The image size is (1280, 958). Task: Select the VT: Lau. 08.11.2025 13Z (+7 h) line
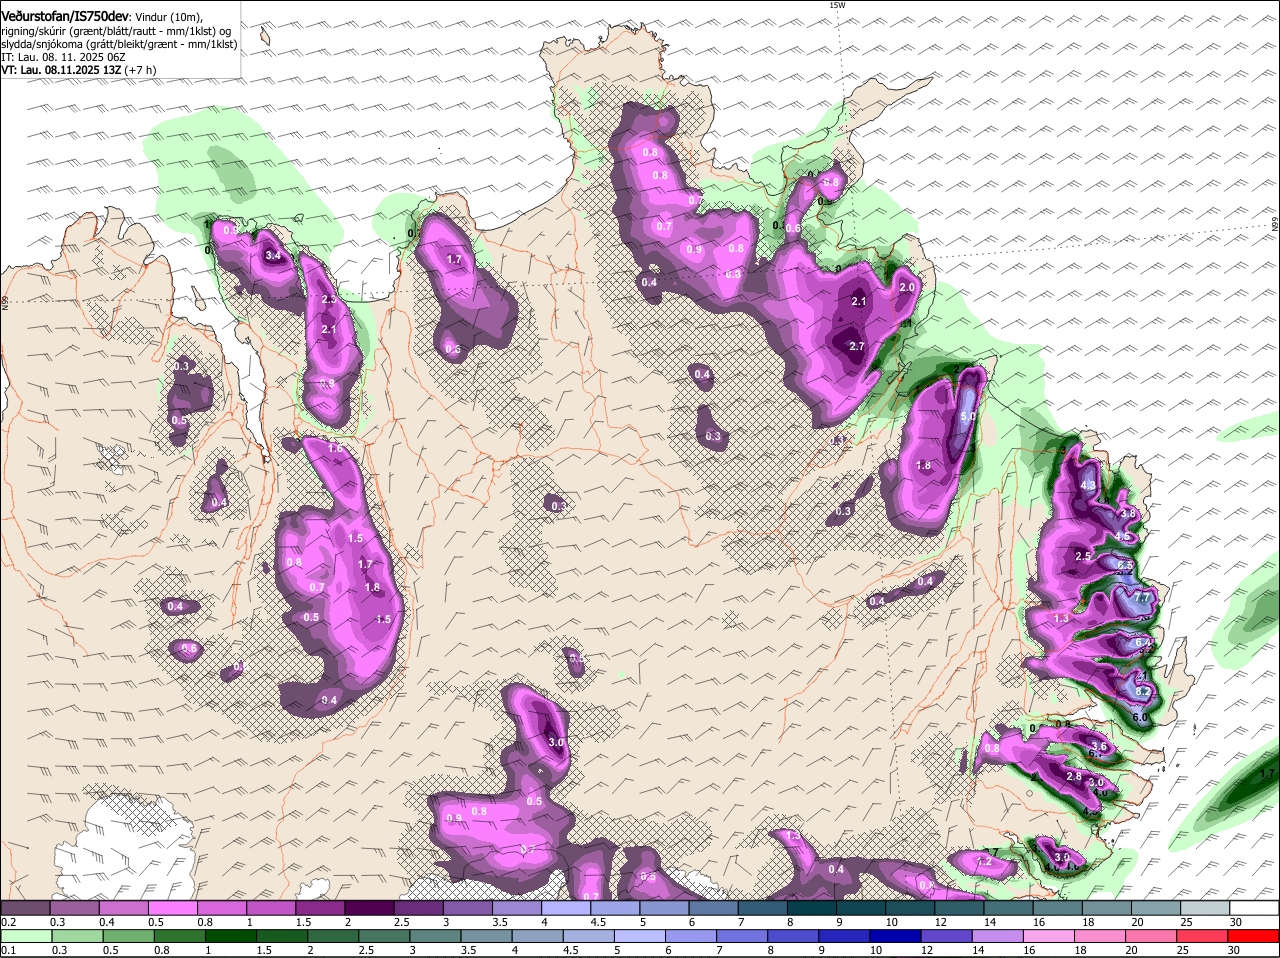coord(78,70)
